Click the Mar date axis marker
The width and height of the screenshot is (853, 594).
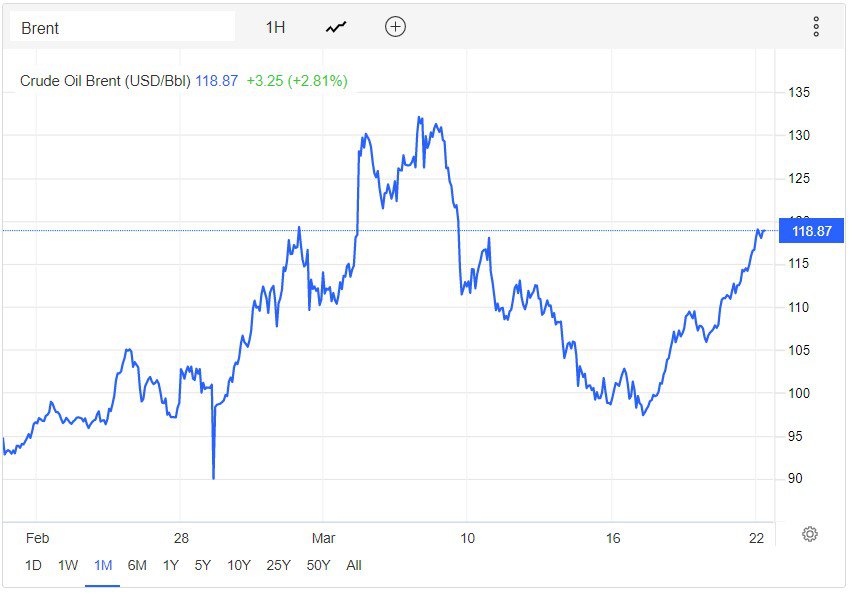pyautogui.click(x=323, y=538)
